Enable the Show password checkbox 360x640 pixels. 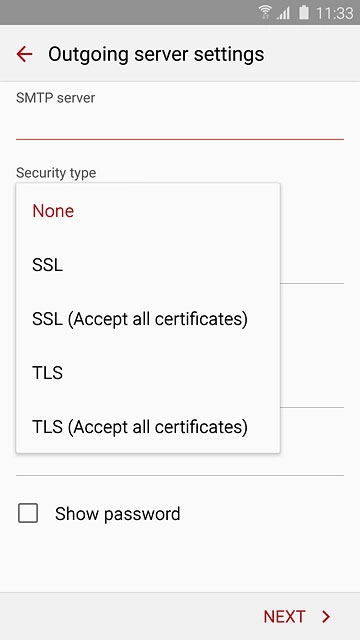[x=28, y=513]
